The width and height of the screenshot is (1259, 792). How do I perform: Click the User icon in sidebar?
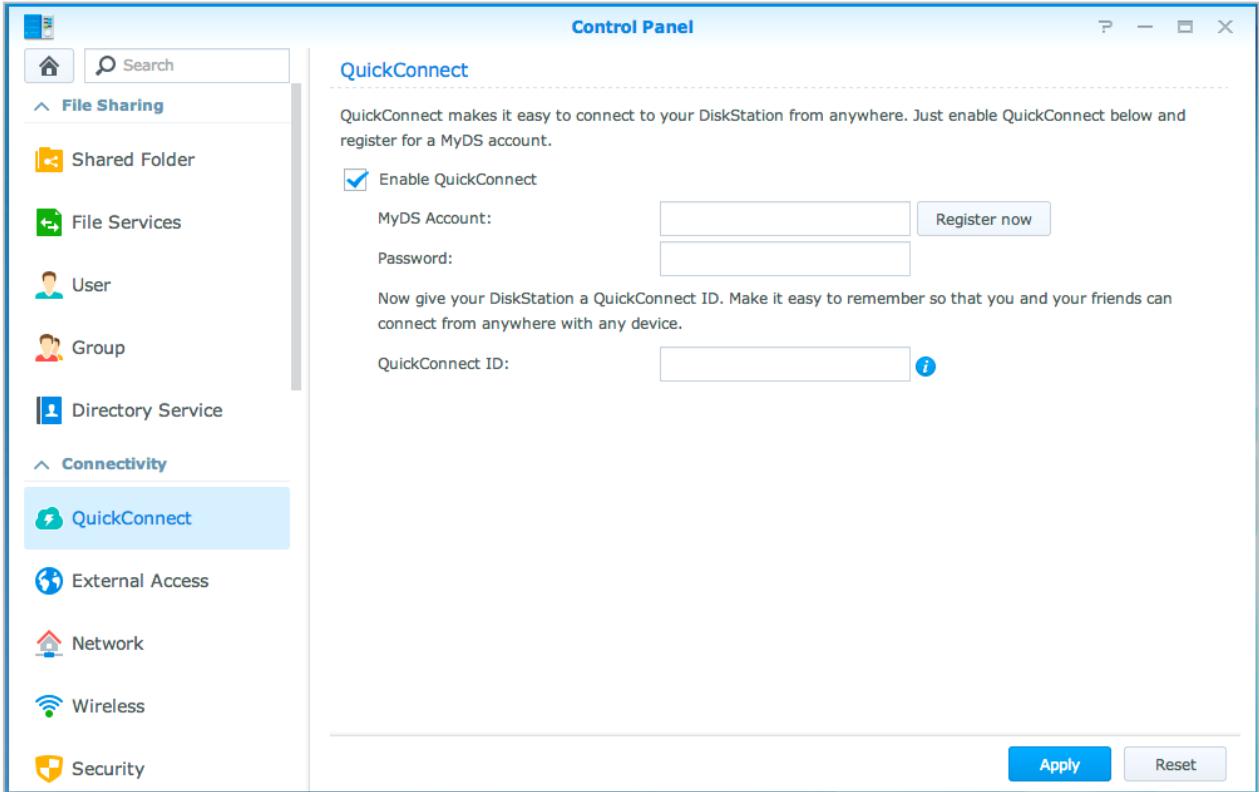point(49,285)
